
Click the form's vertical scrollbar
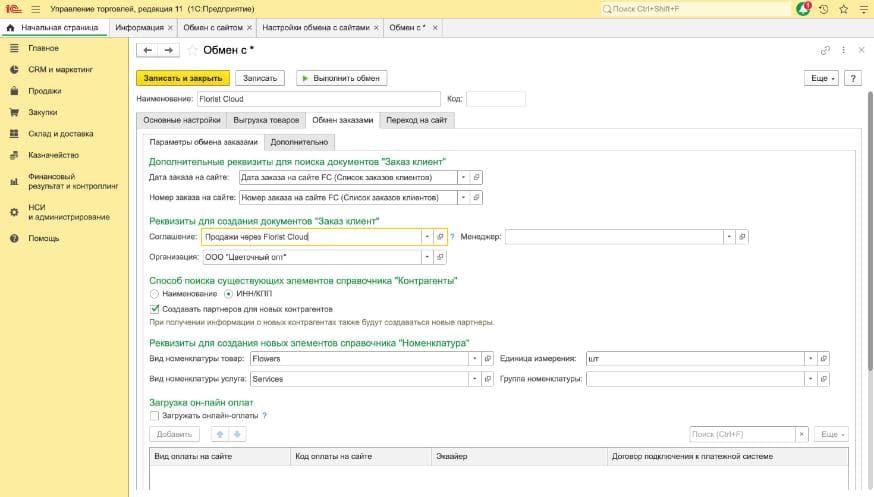coord(870,231)
